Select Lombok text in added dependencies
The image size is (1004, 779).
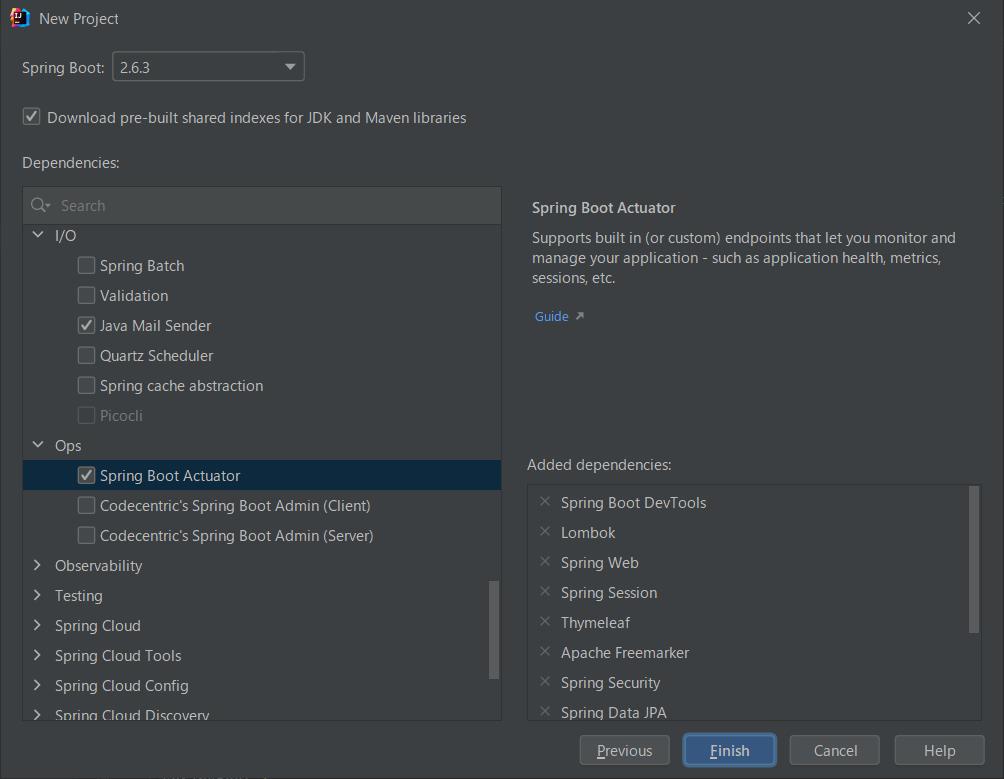[588, 533]
